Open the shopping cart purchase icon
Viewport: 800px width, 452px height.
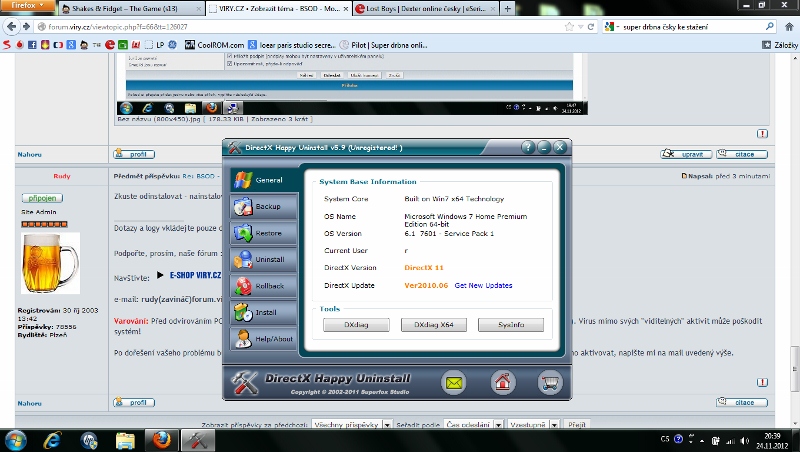550,383
